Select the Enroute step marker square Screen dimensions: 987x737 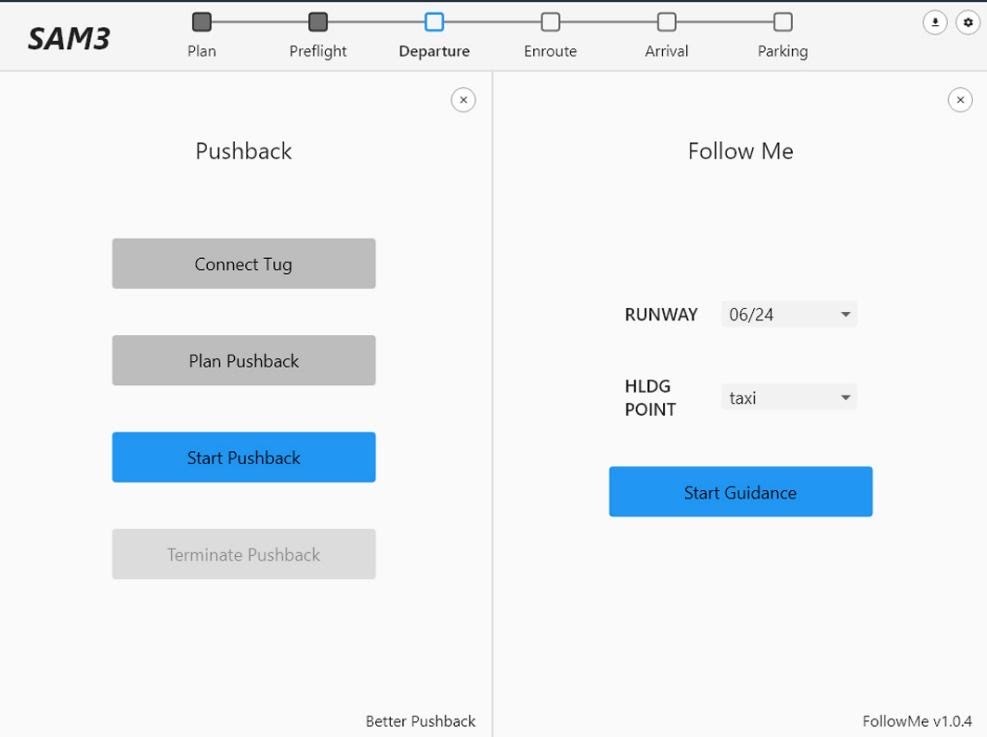pyautogui.click(x=550, y=22)
